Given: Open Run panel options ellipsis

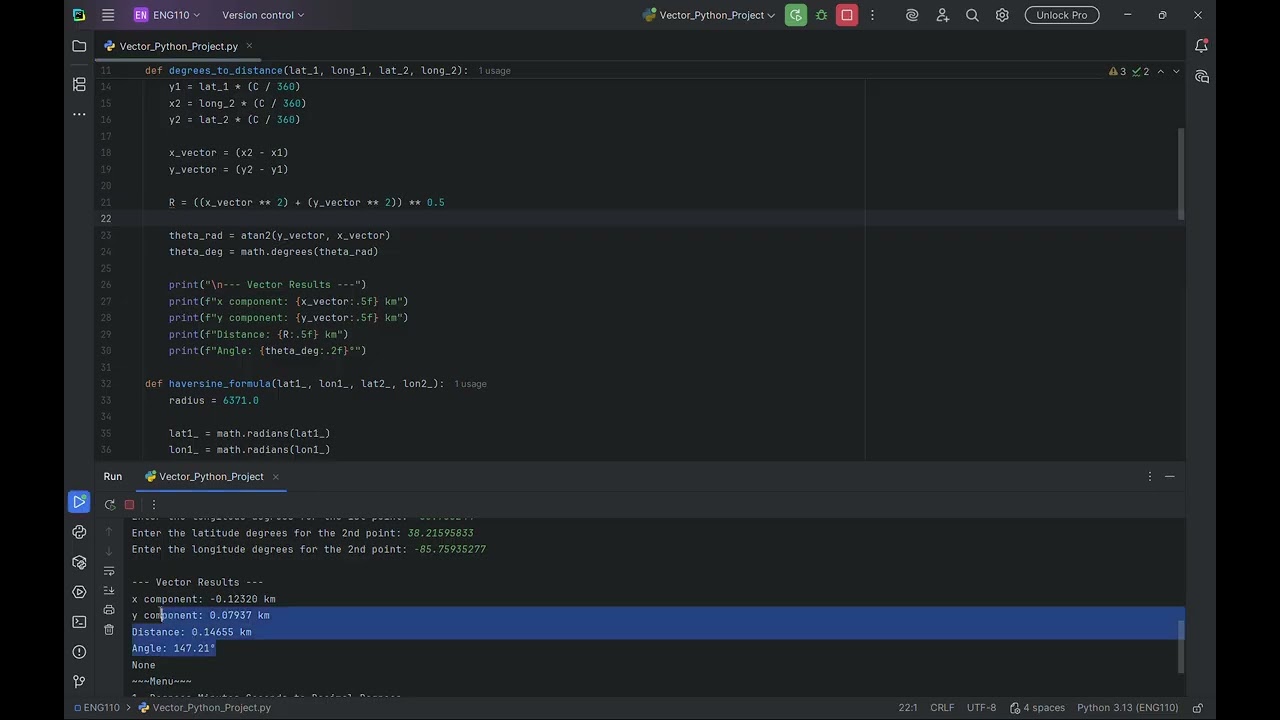Looking at the screenshot, I should click(x=1150, y=477).
